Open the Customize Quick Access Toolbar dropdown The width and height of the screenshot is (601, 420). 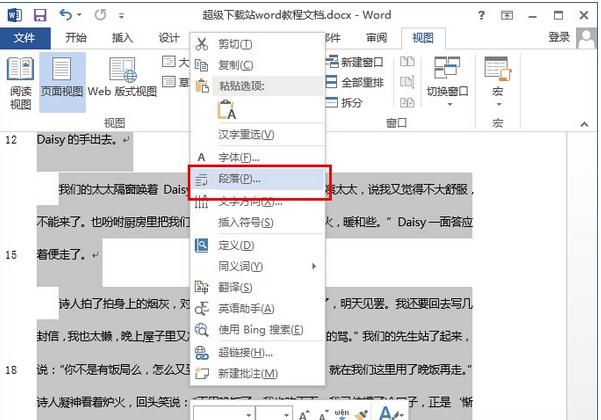pos(121,16)
